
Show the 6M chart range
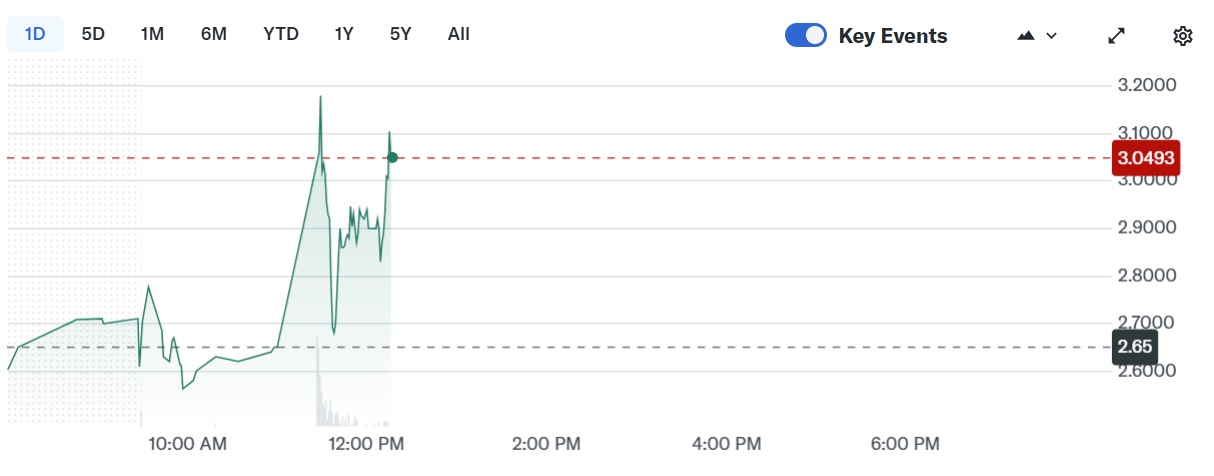click(x=214, y=34)
